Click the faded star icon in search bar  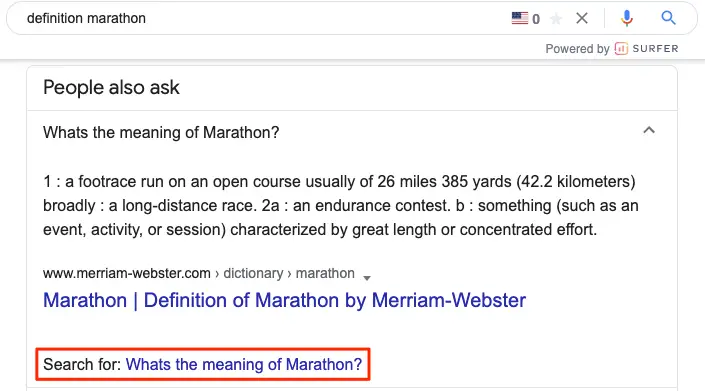click(x=556, y=18)
